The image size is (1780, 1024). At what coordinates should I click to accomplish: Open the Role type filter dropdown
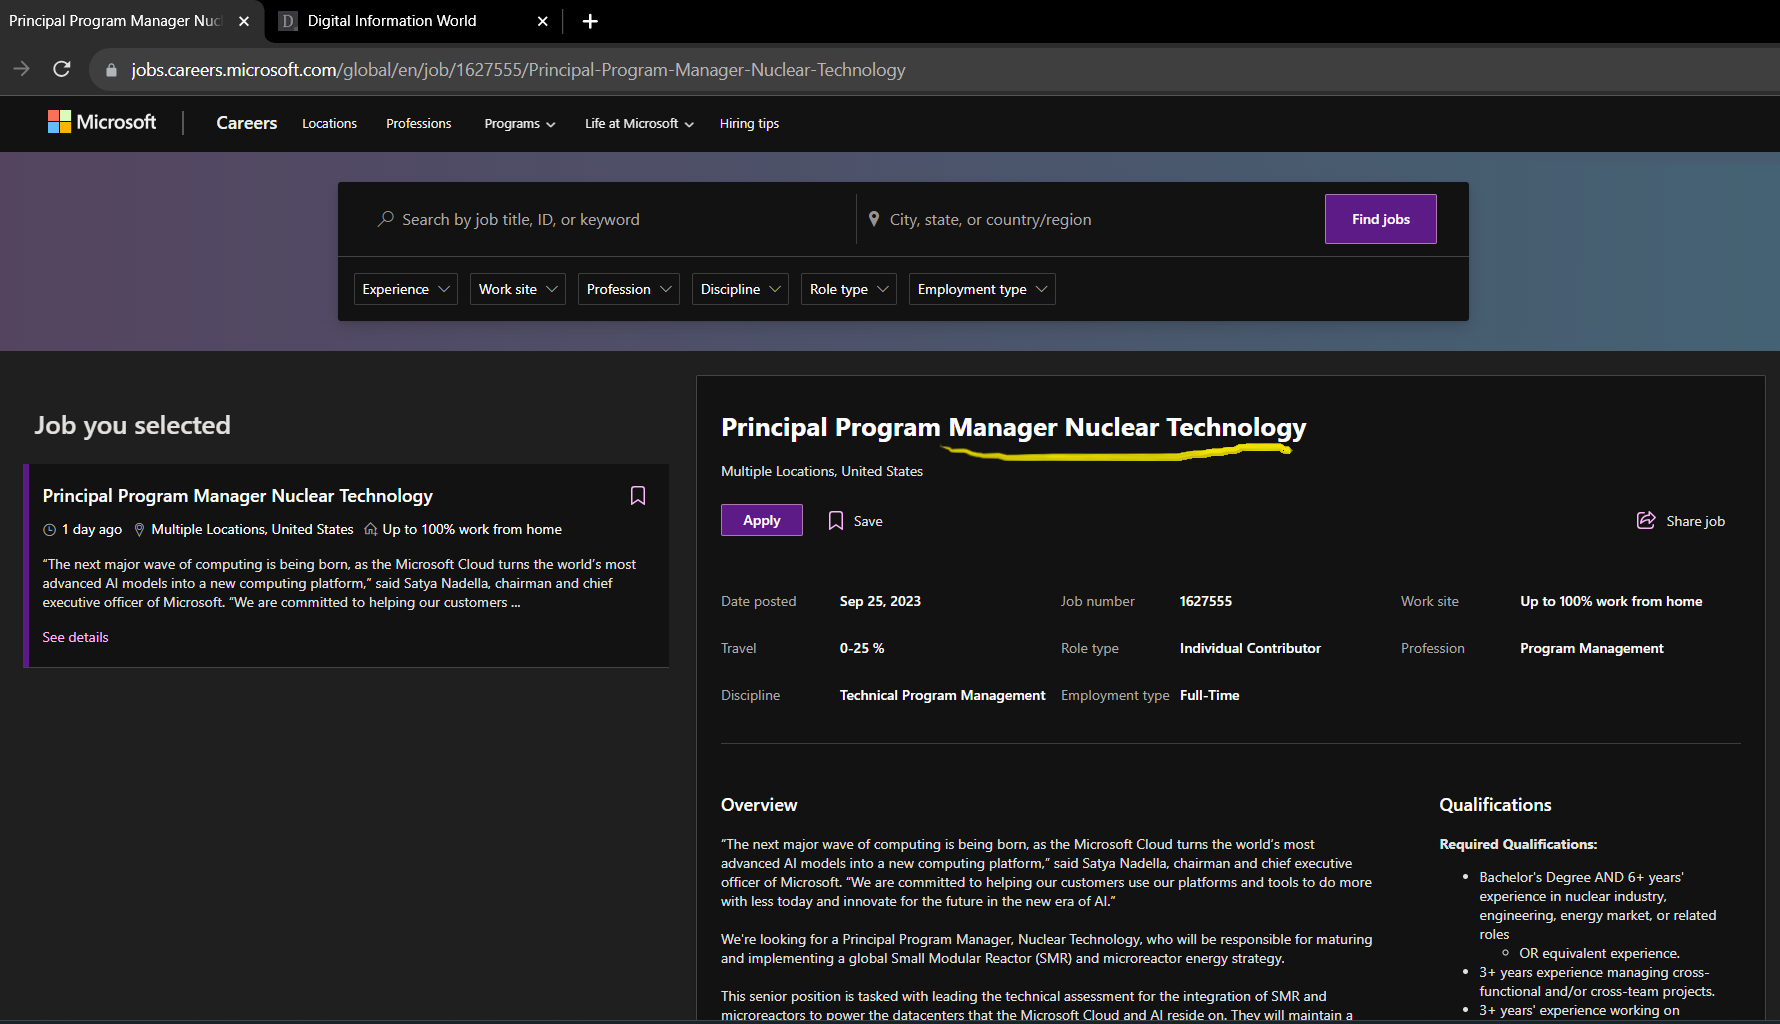pos(849,289)
